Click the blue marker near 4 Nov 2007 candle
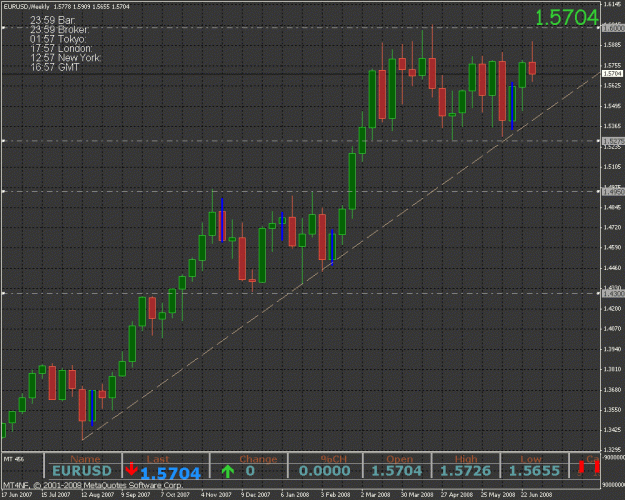The image size is (625, 500). tap(222, 220)
